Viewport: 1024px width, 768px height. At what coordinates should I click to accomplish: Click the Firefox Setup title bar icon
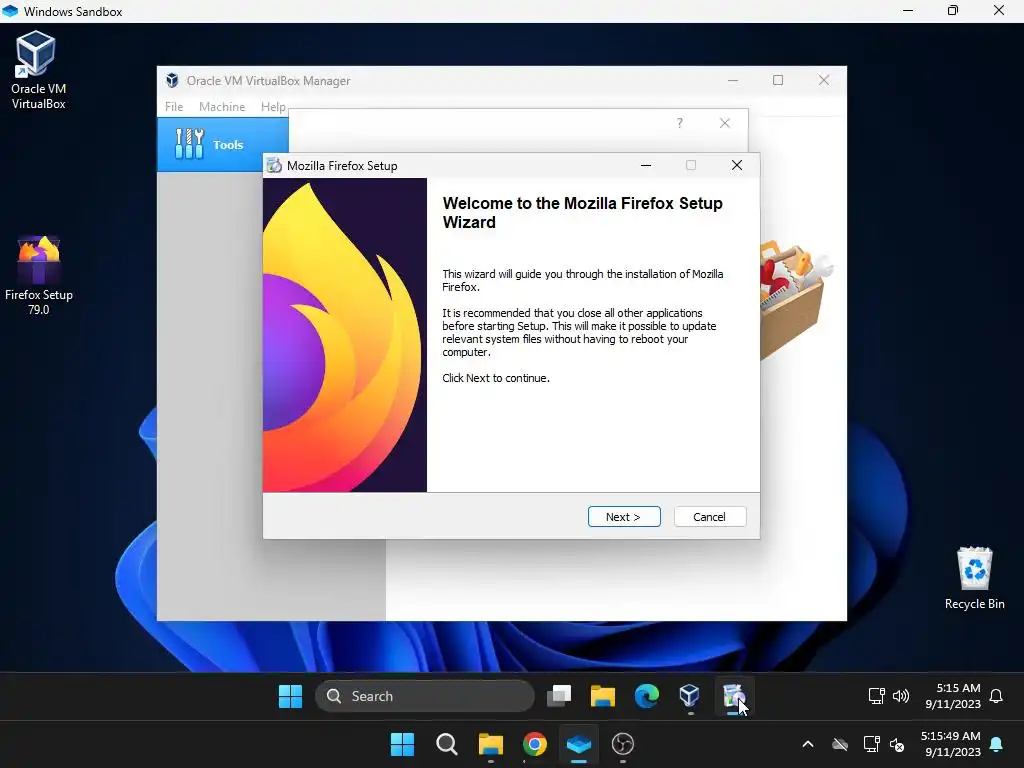pyautogui.click(x=274, y=165)
